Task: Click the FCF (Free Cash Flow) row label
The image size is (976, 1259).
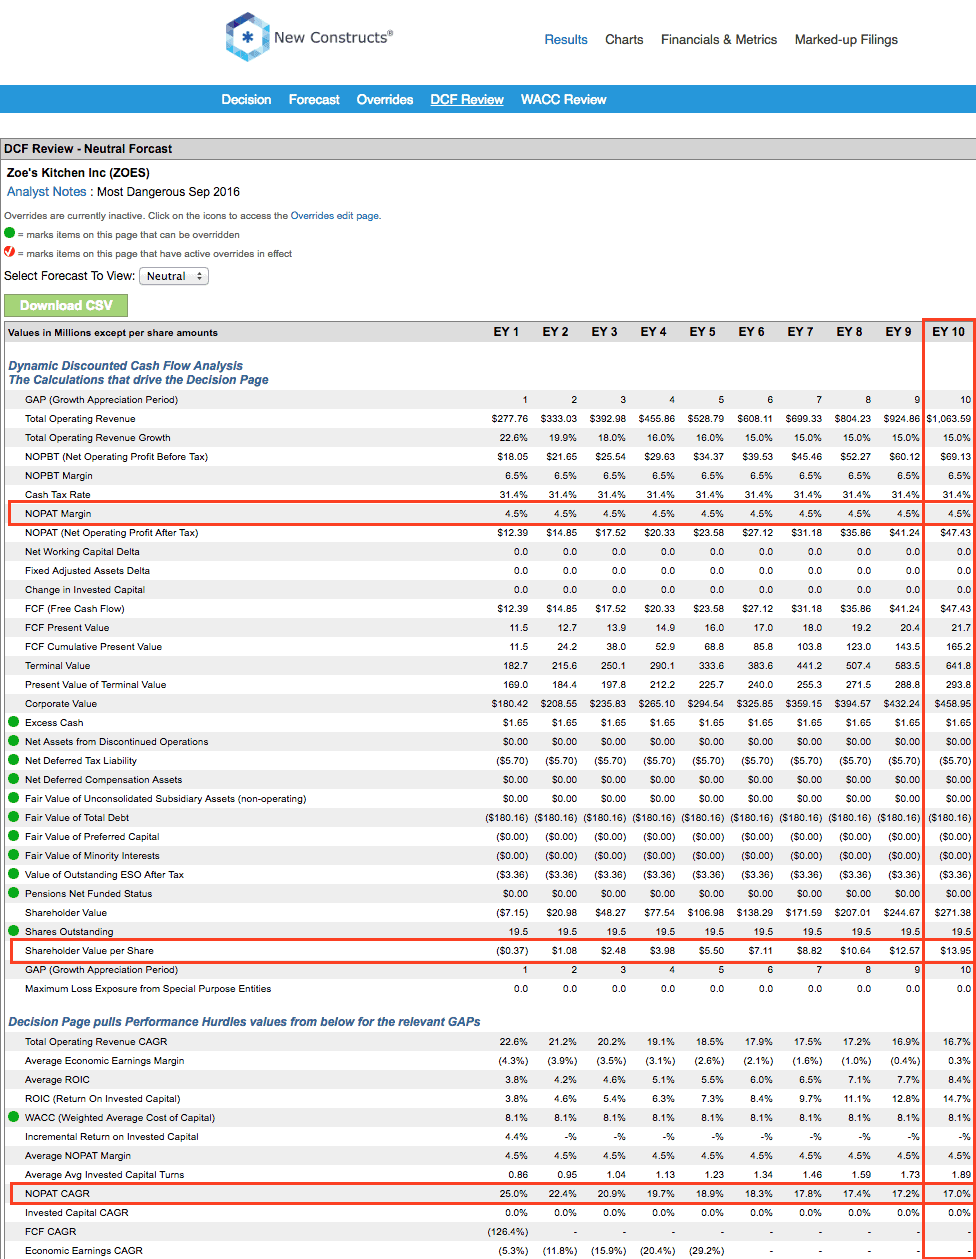Action: point(75,608)
